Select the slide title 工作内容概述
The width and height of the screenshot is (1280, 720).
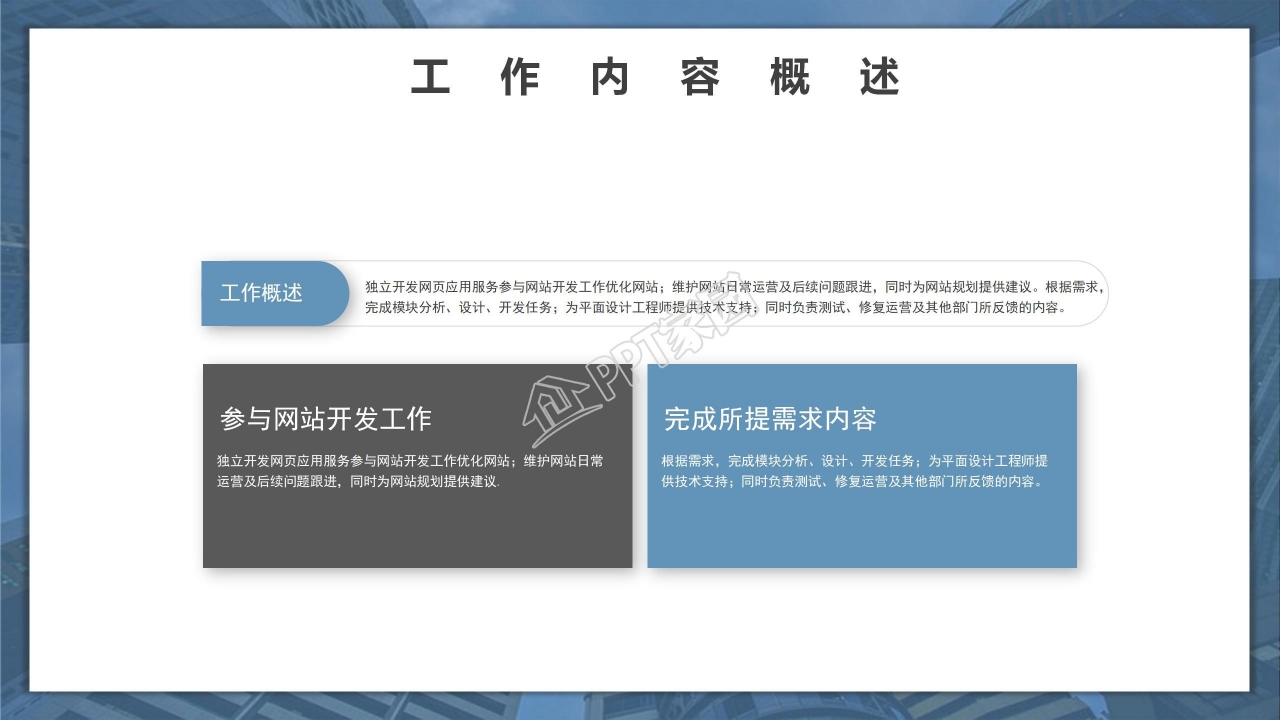[x=656, y=78]
